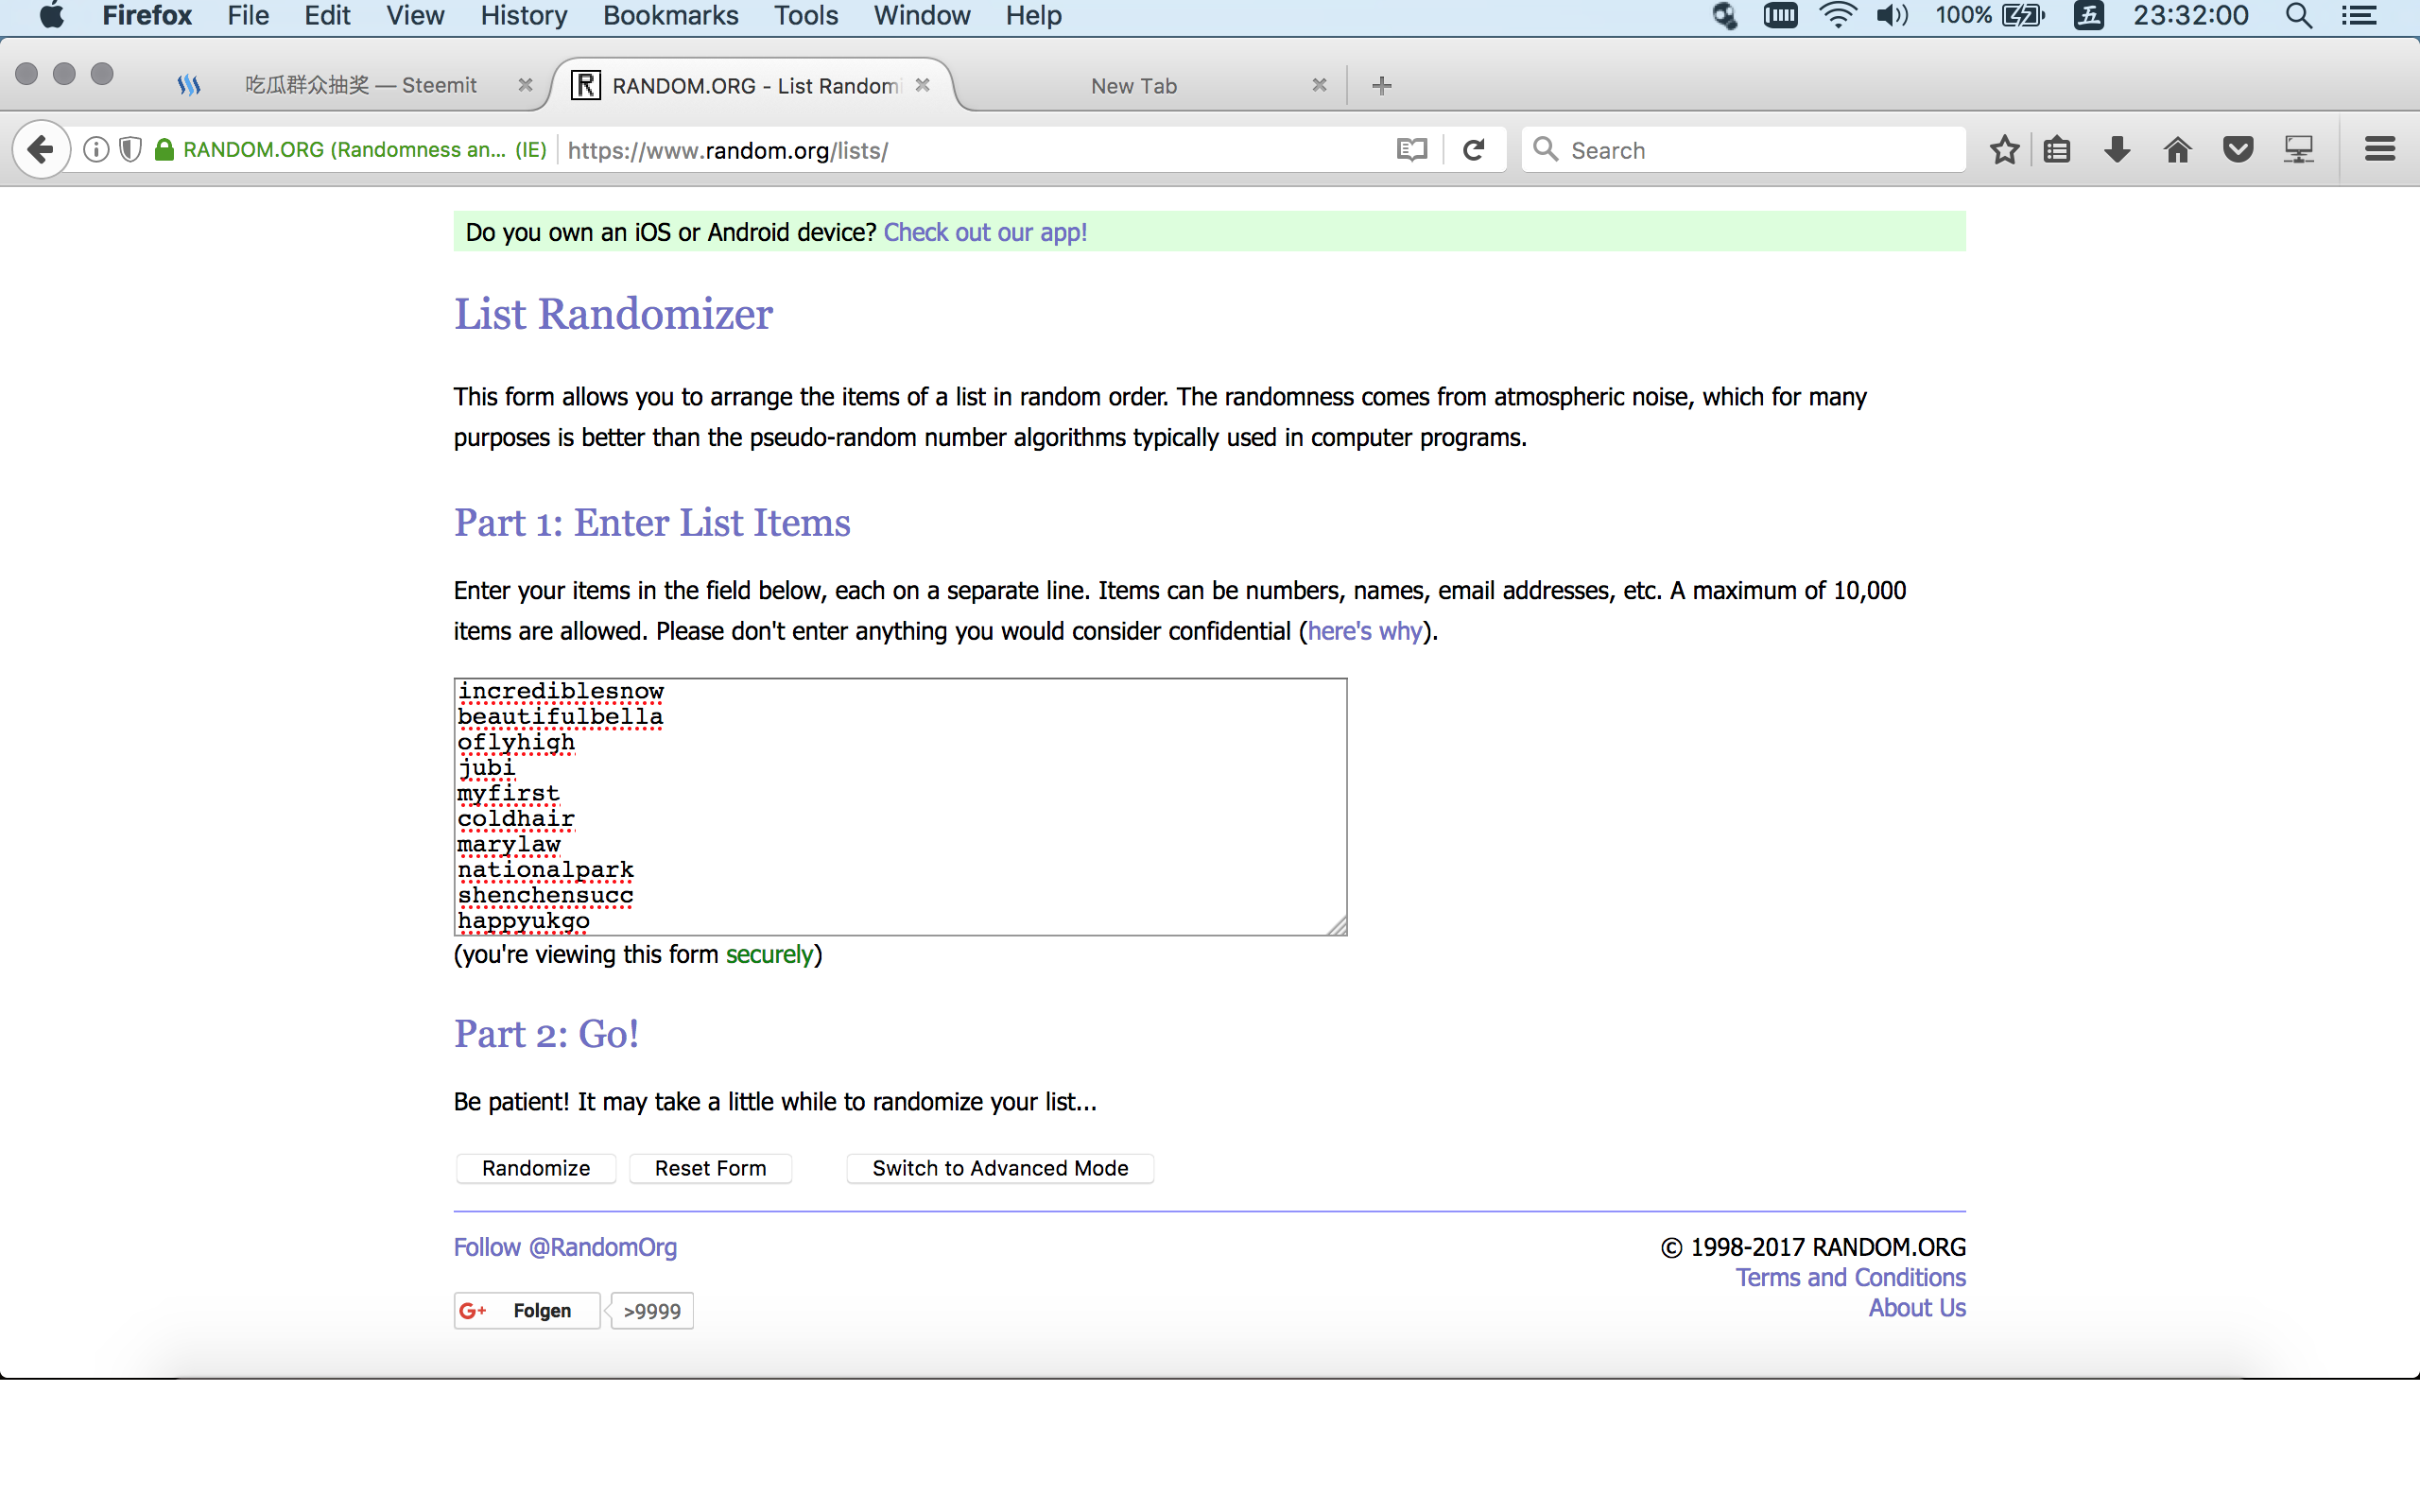Open the Help menu
The width and height of the screenshot is (2420, 1512).
(x=1033, y=16)
